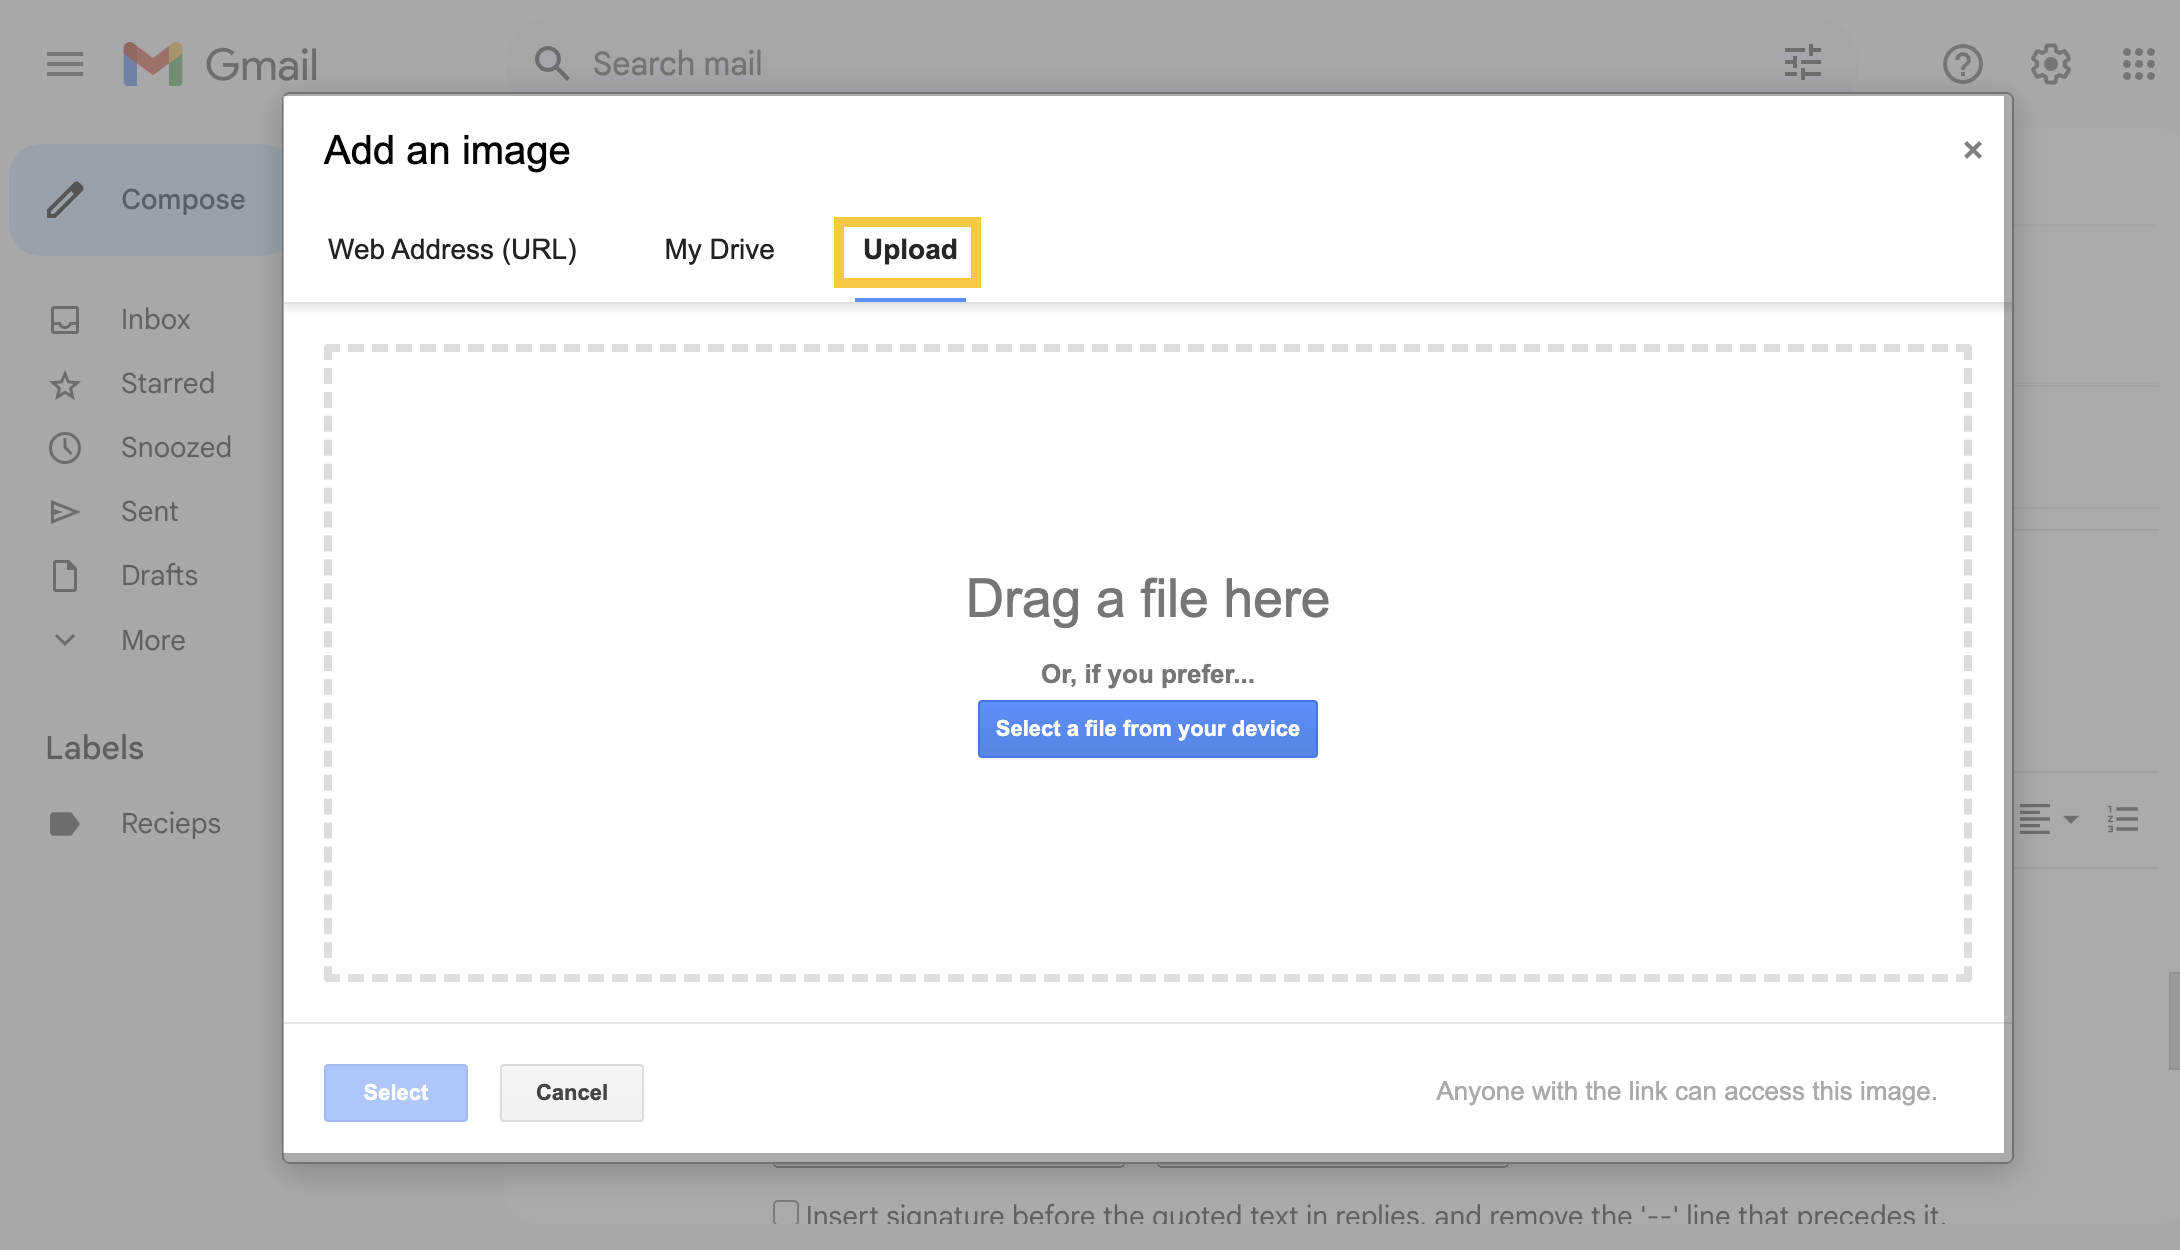Expand the Labels section

click(x=94, y=746)
